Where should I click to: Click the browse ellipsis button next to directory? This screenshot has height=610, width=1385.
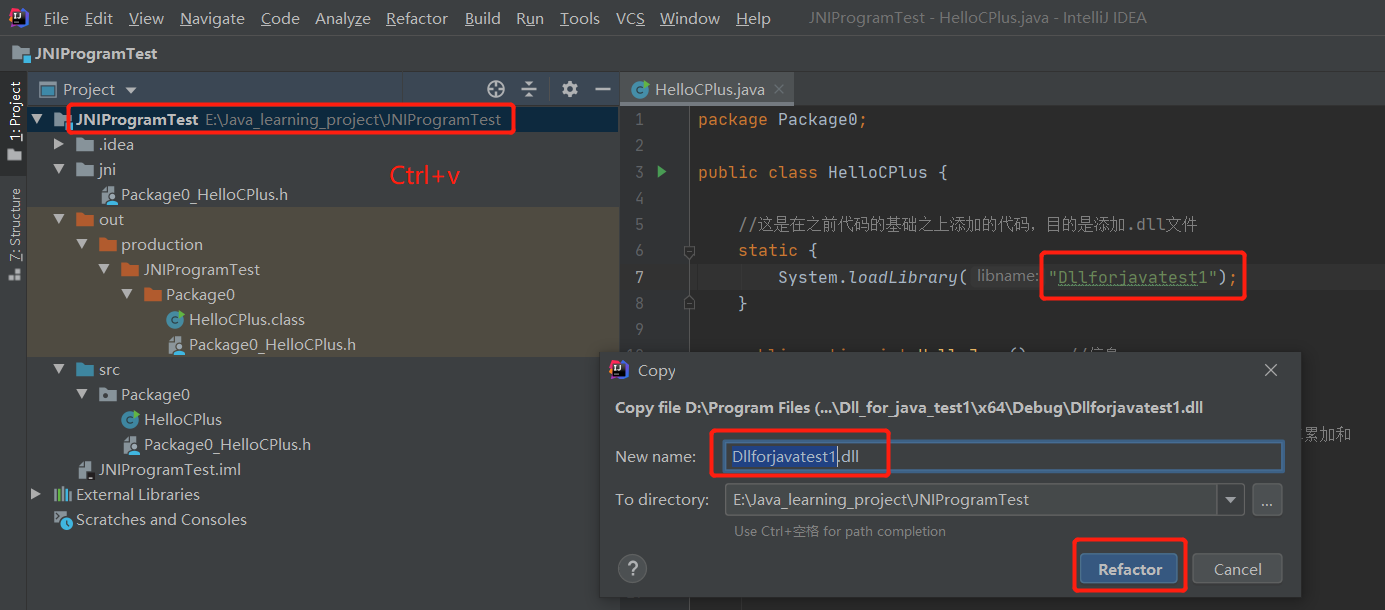pyautogui.click(x=1267, y=499)
